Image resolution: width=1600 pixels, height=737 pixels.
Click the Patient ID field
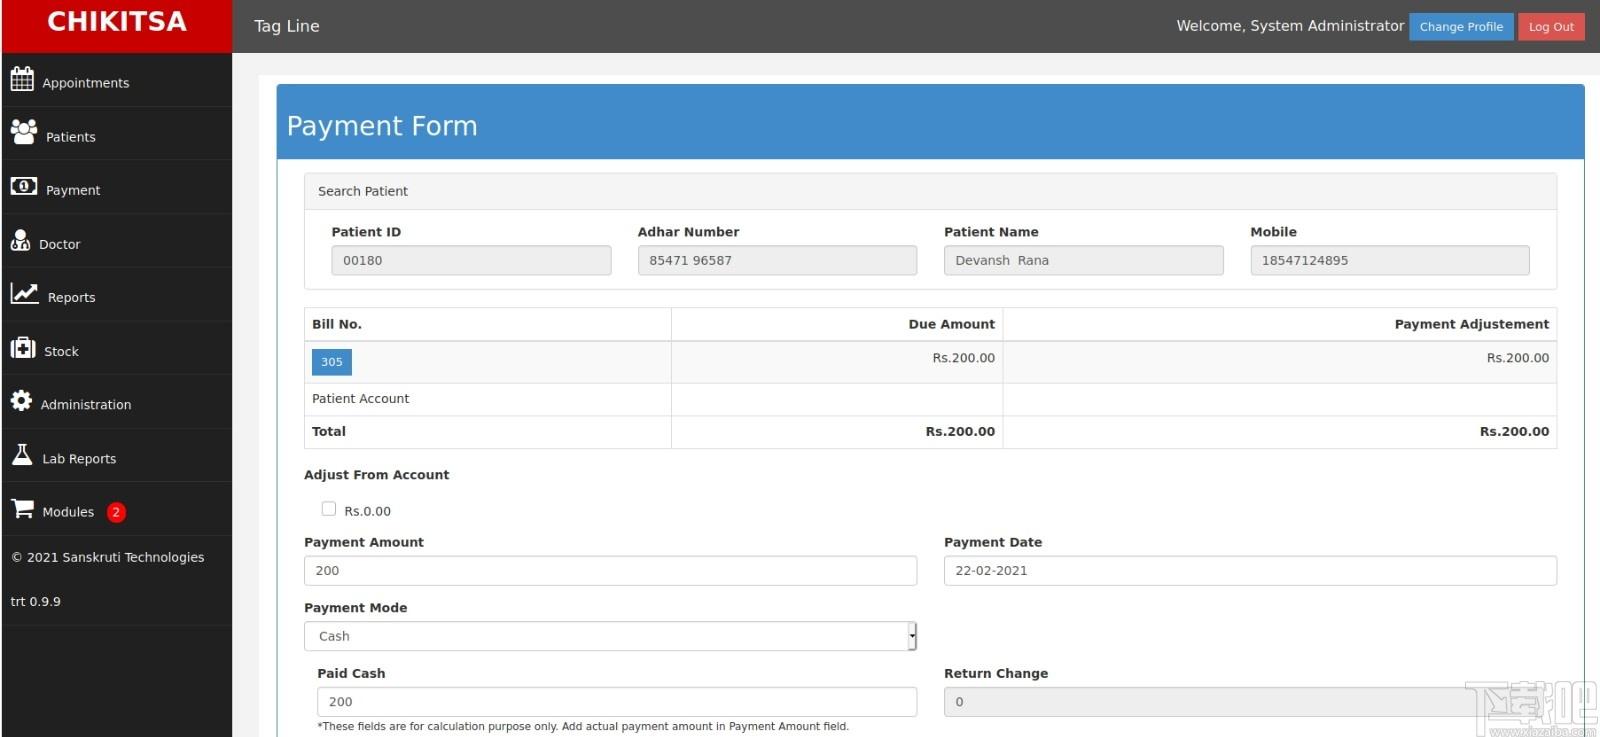[x=471, y=260]
